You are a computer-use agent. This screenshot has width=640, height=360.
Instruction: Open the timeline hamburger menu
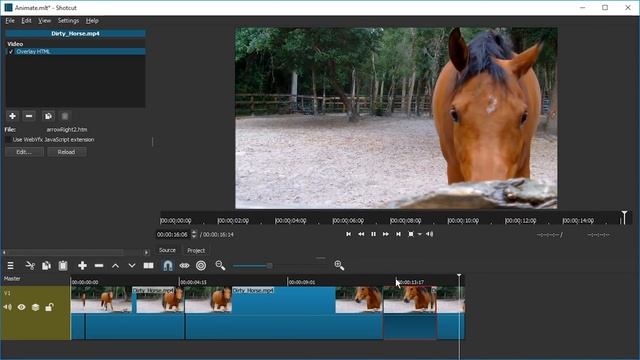(x=11, y=266)
